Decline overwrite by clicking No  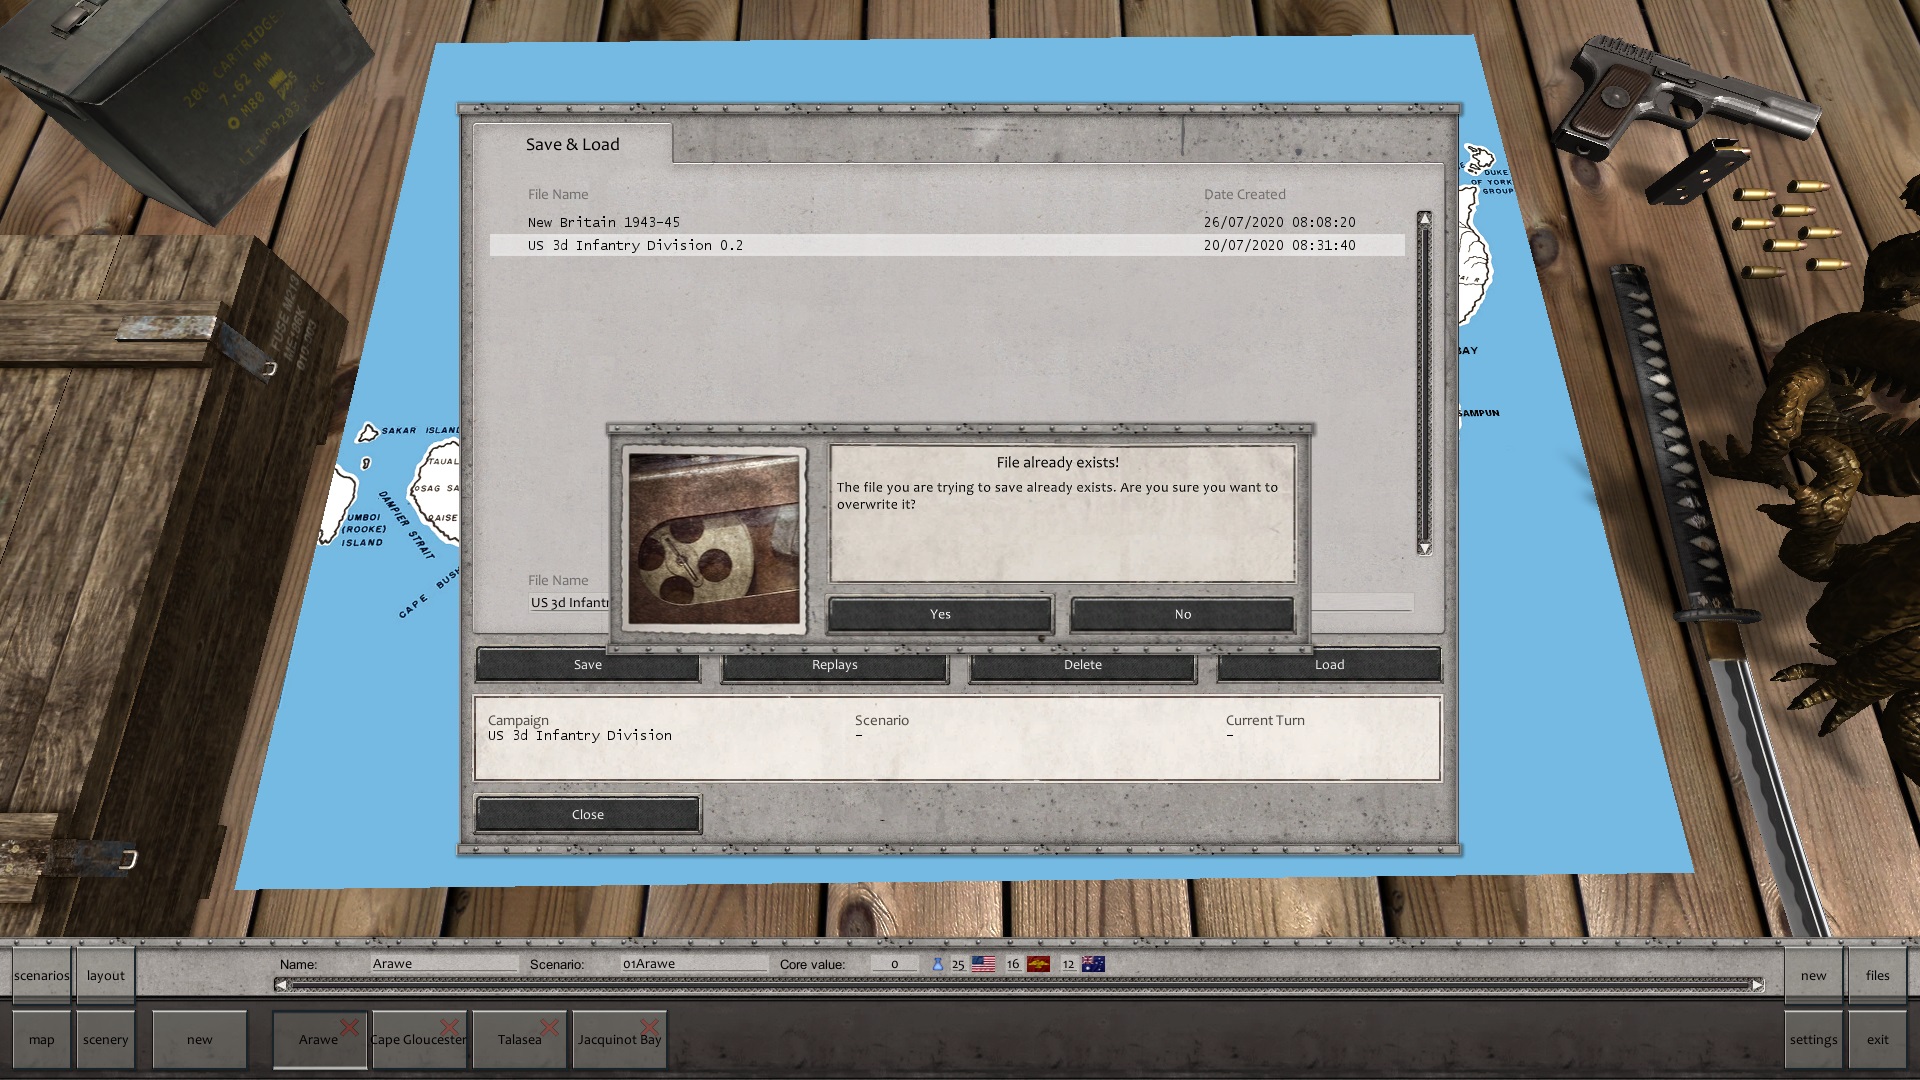[x=1182, y=614]
